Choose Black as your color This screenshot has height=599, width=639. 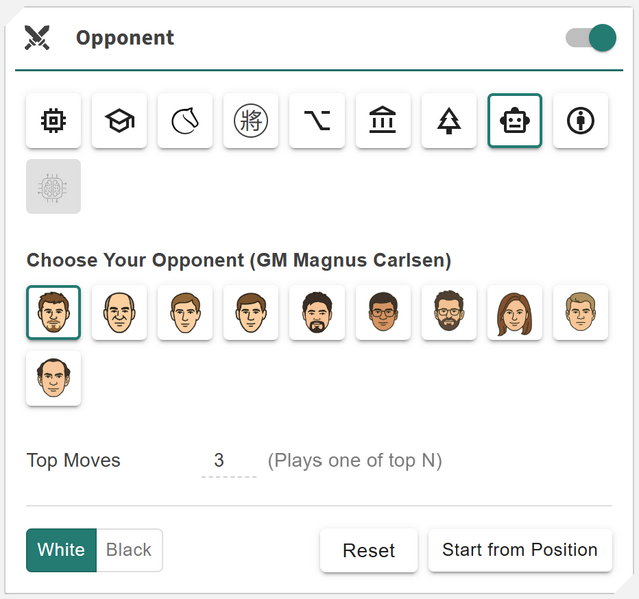129,550
